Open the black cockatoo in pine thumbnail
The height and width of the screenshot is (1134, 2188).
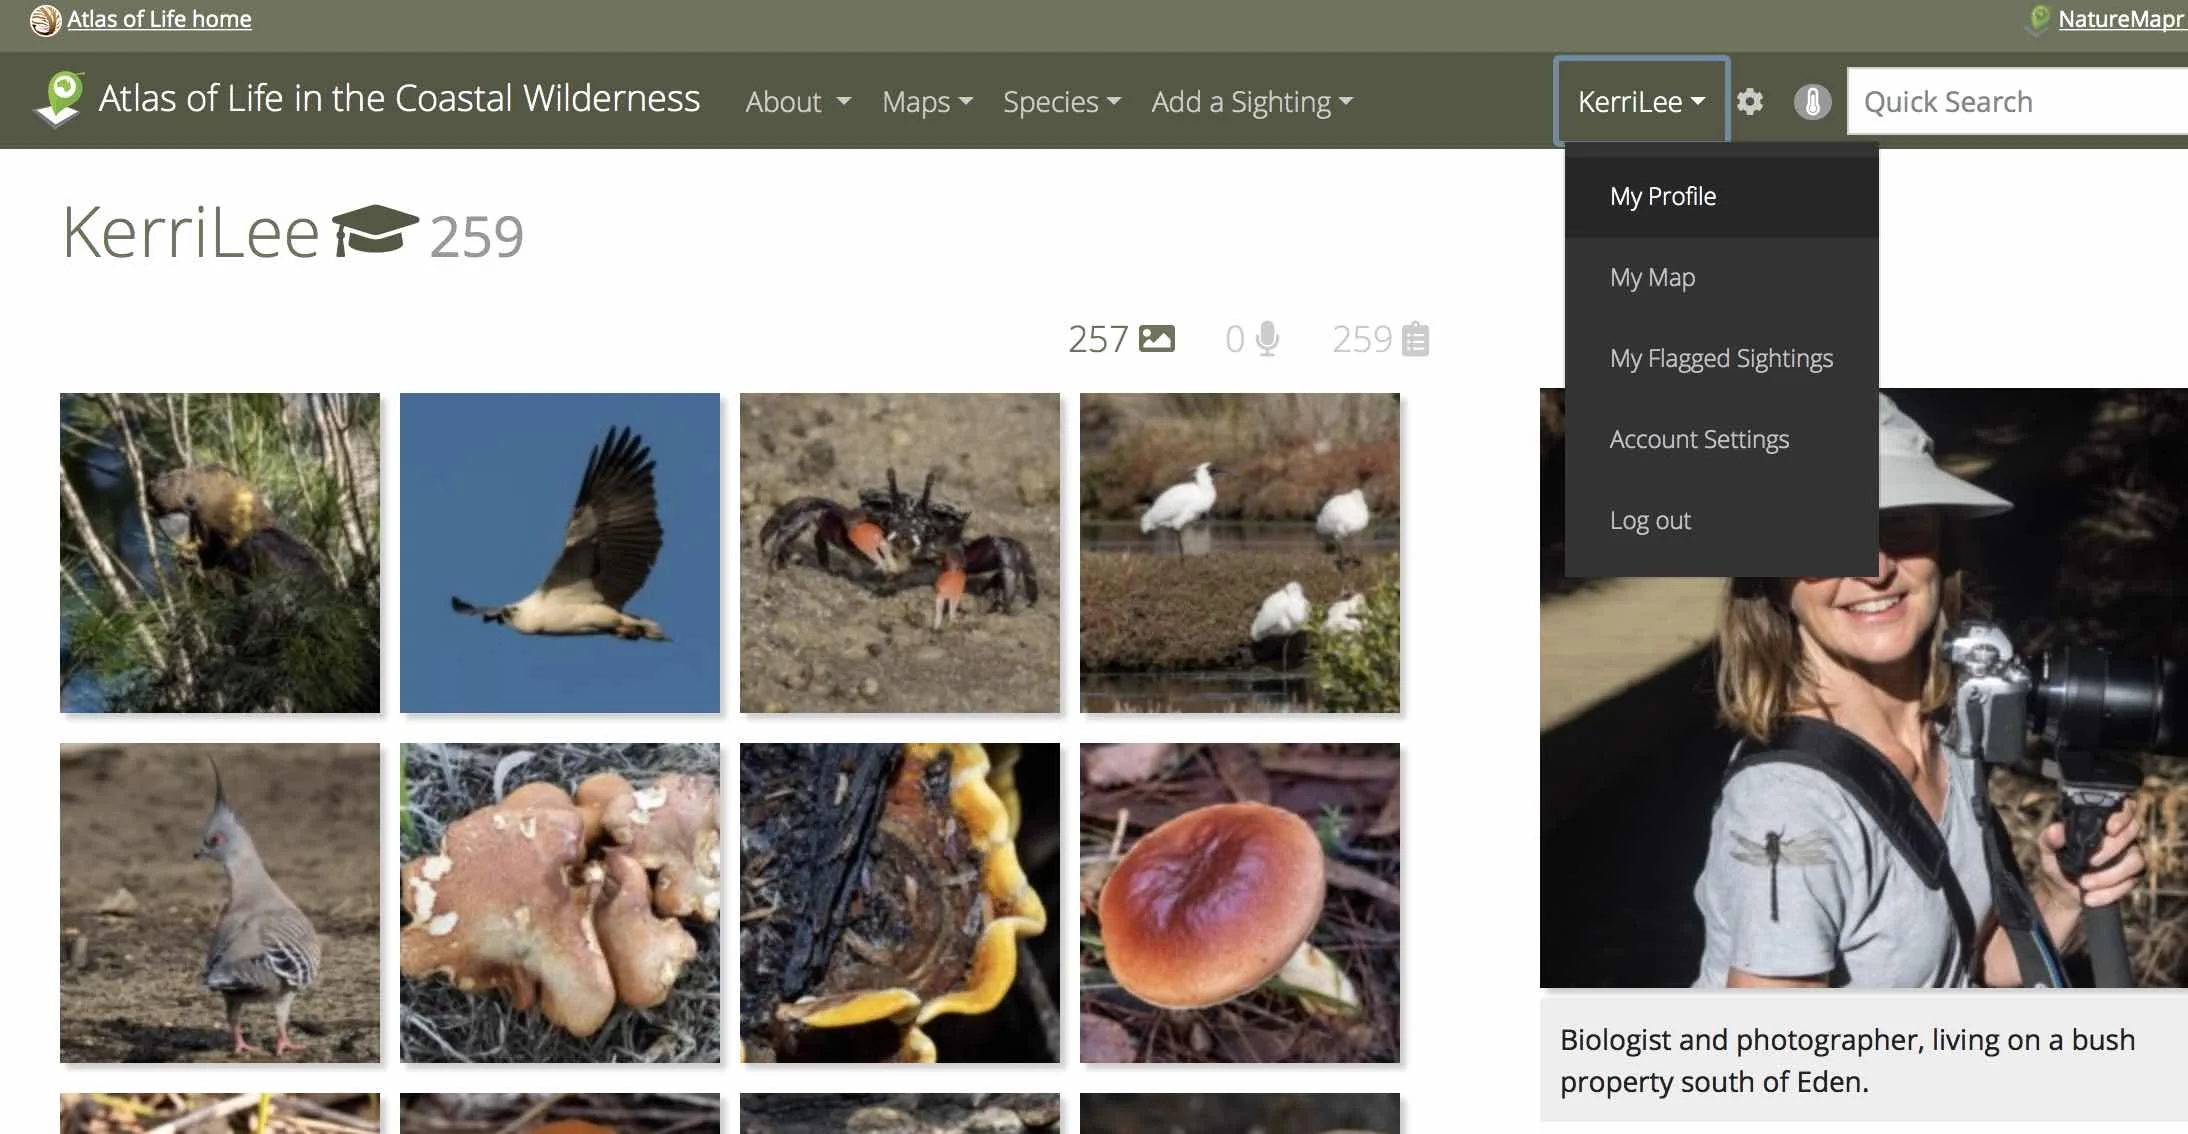tap(220, 553)
